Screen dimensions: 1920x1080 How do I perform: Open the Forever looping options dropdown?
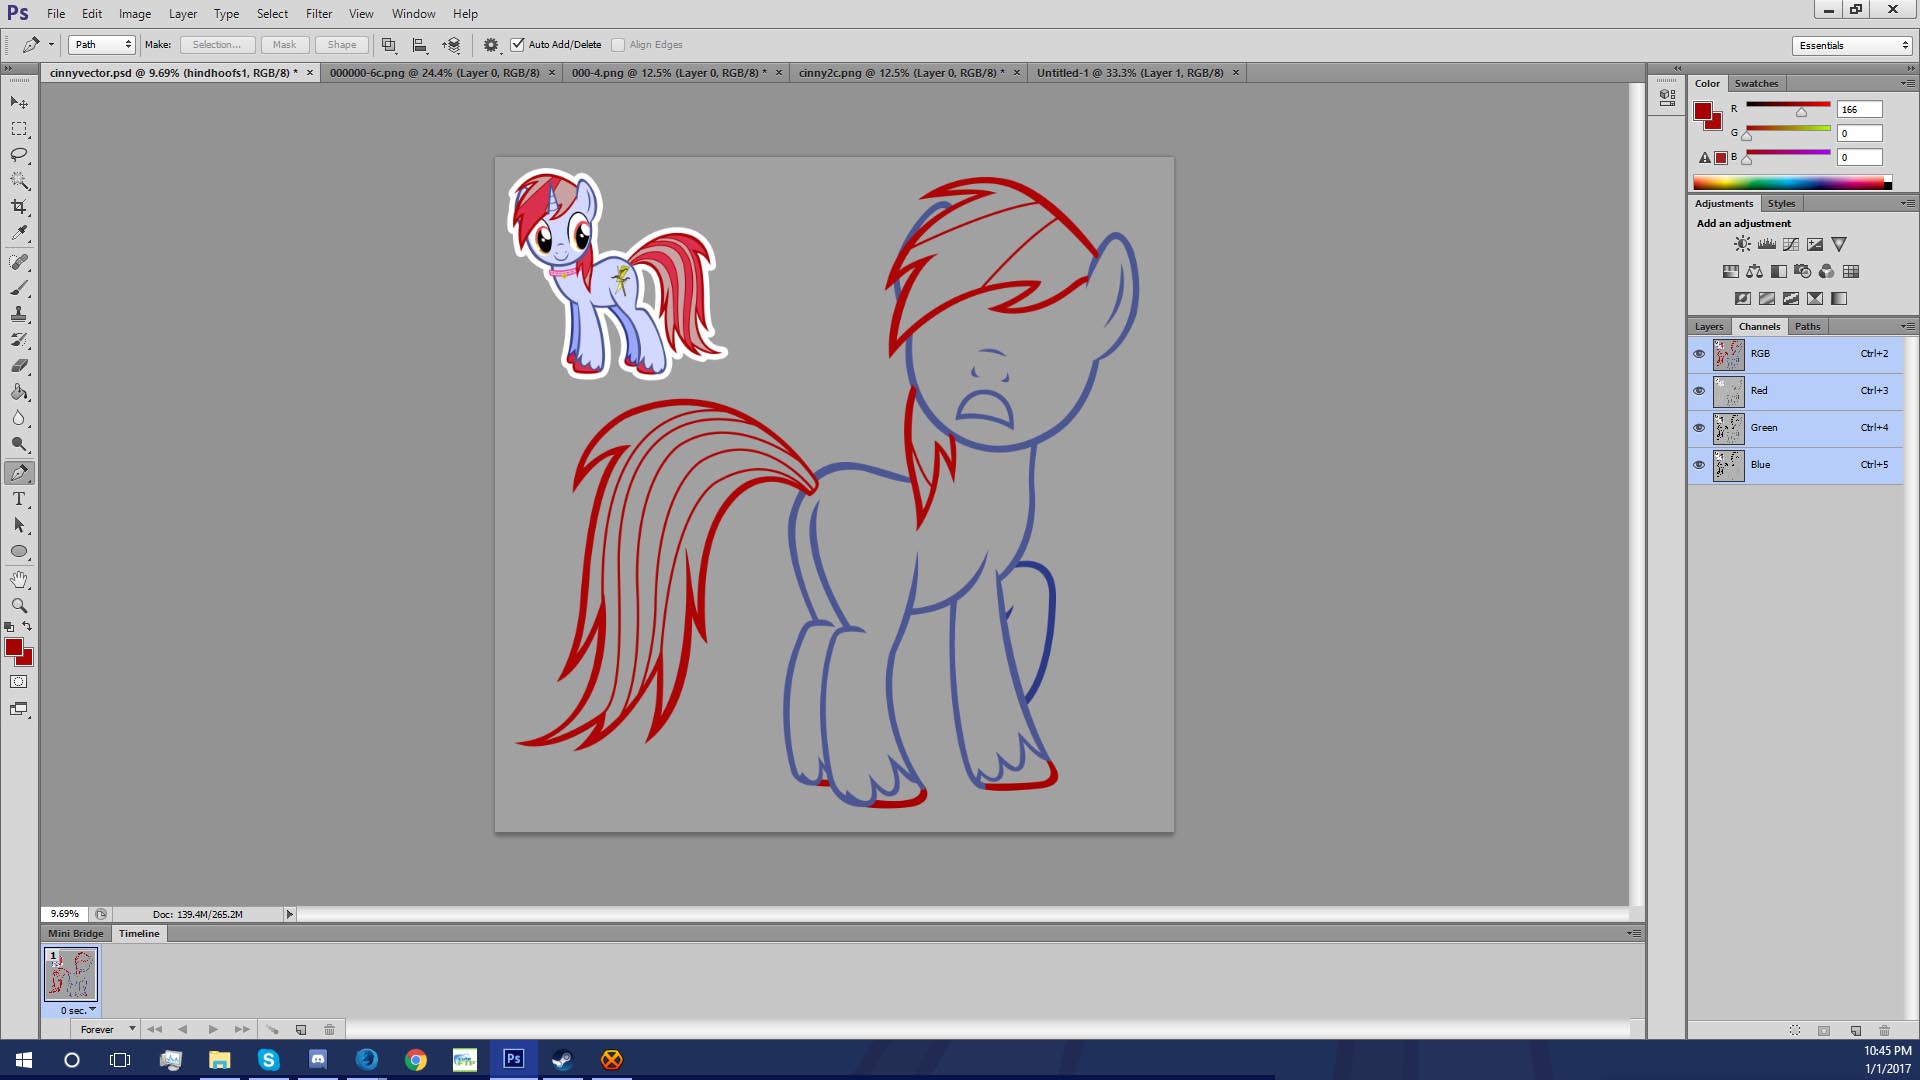[x=107, y=1029]
